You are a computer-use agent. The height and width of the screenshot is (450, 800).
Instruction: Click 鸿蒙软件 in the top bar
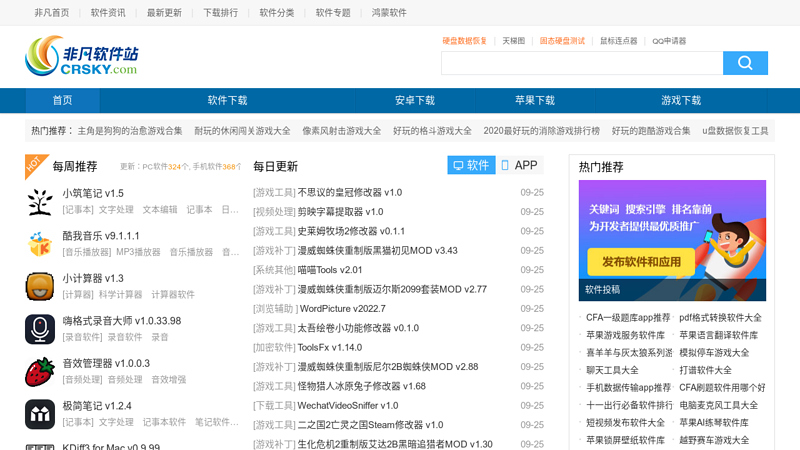pos(389,13)
